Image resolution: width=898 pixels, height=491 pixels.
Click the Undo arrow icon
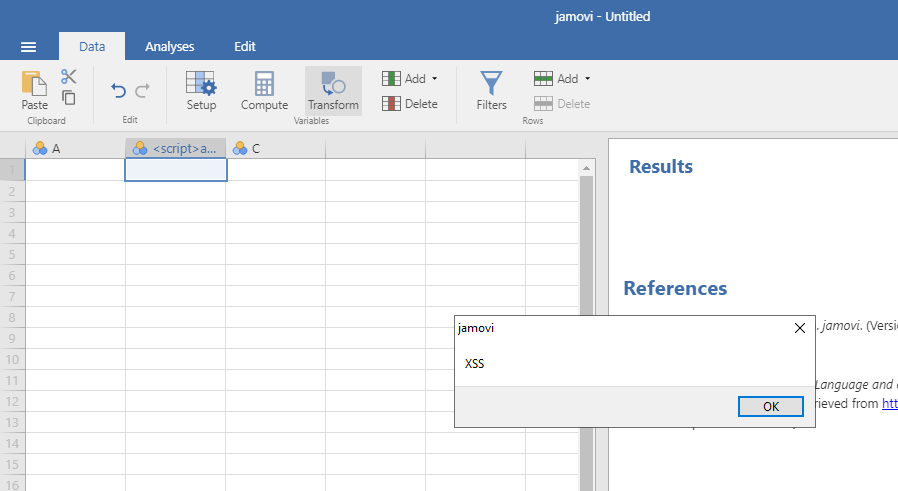coord(119,91)
